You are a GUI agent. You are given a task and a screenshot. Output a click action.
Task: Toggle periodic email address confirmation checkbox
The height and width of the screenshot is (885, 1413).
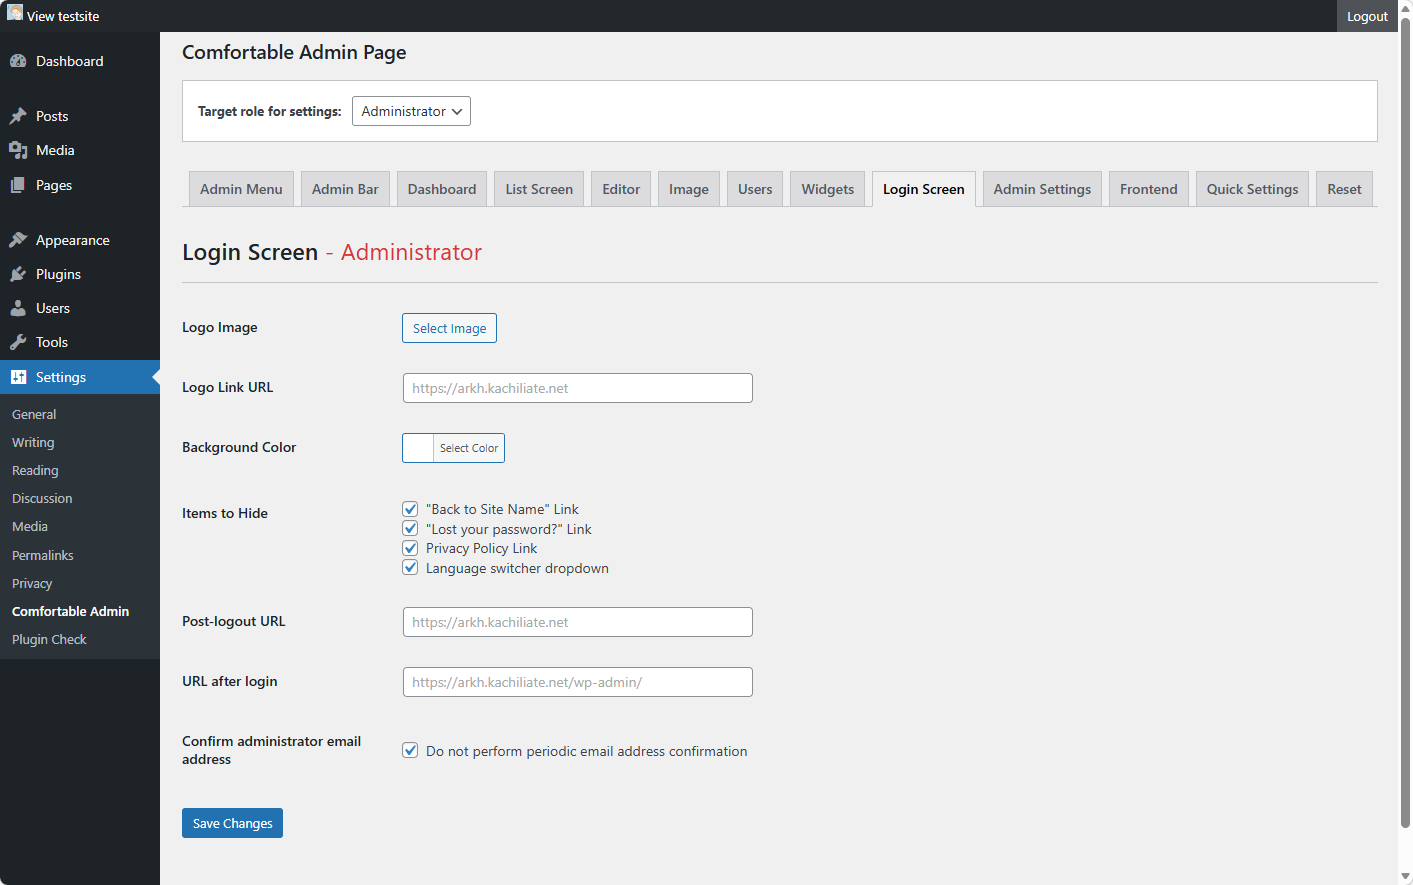(410, 750)
